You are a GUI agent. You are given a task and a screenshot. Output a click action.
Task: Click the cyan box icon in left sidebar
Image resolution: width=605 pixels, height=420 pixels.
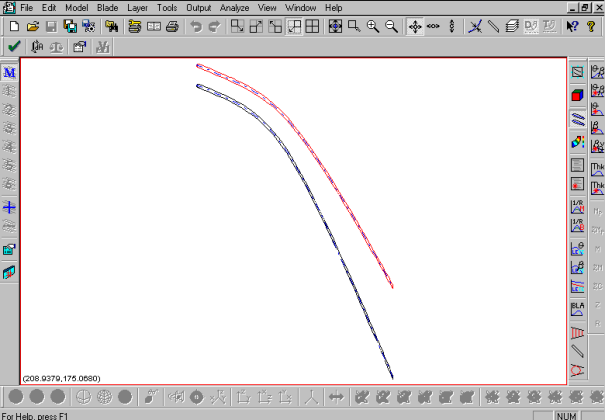9,250
